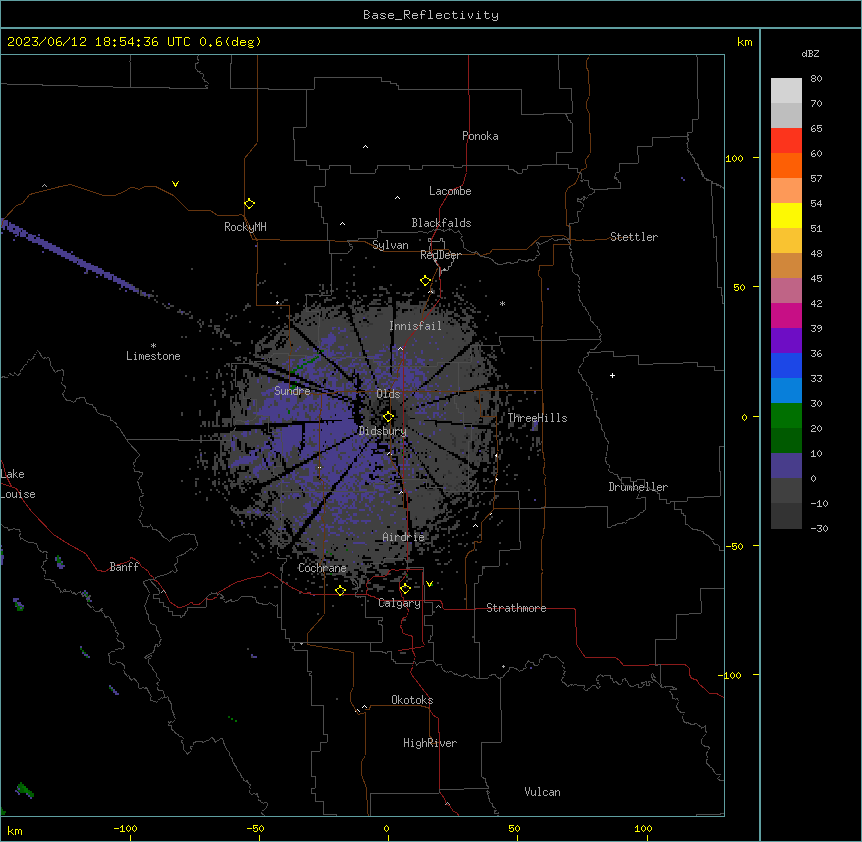
Task: Click the Cochrane label
Action: 322,568
